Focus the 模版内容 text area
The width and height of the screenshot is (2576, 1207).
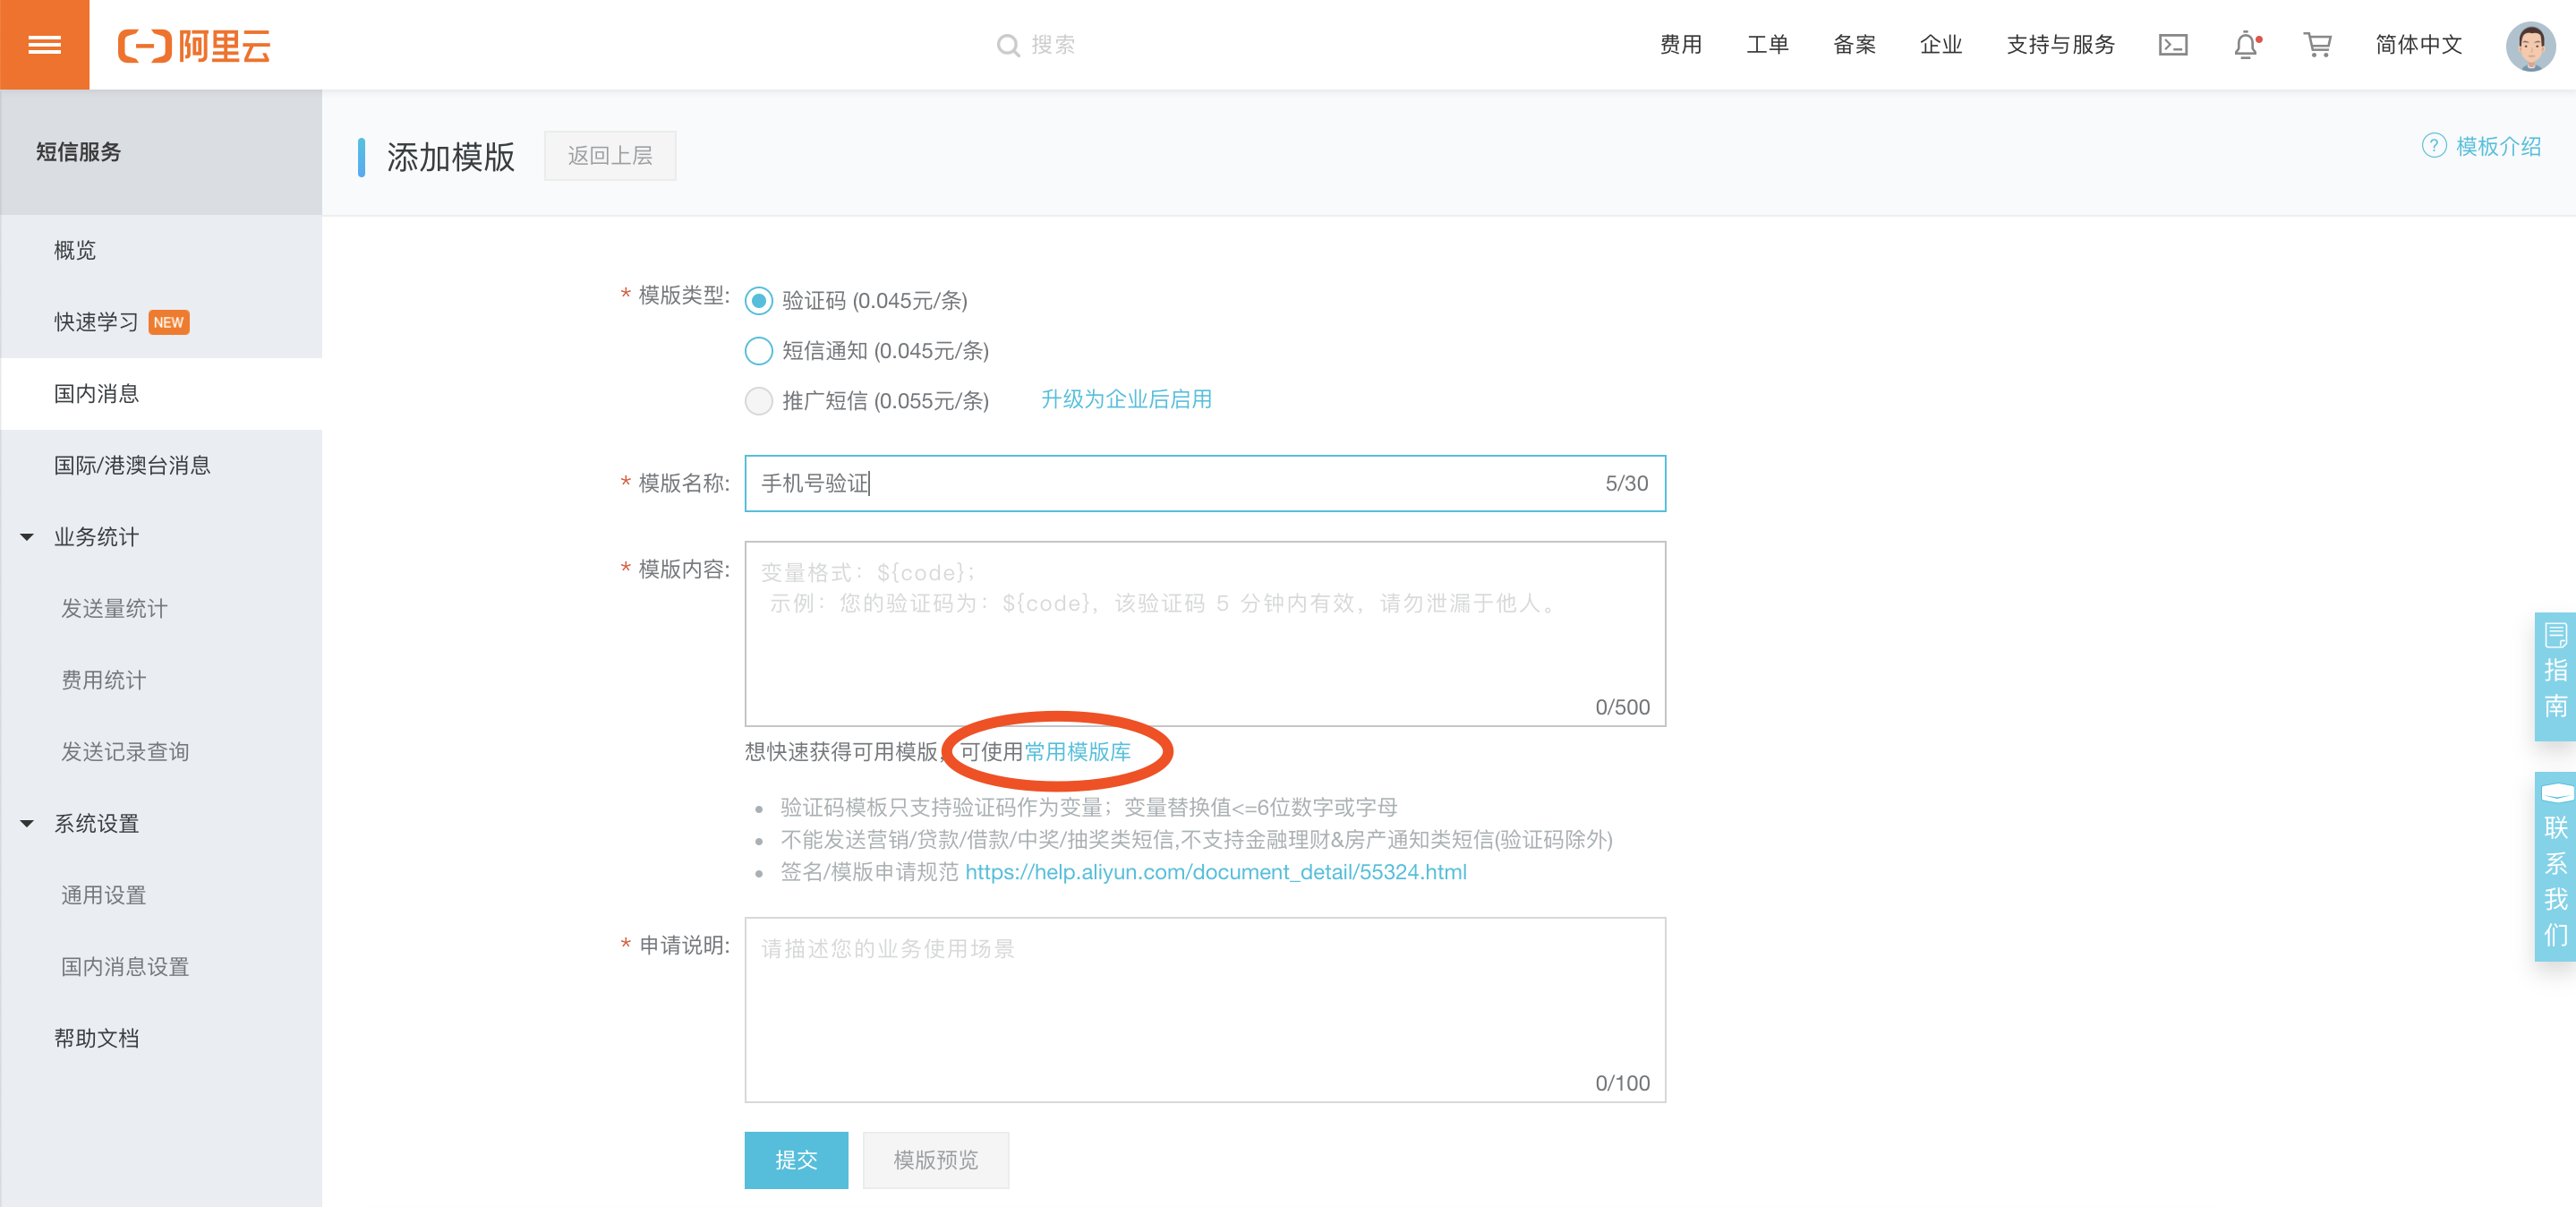[x=1205, y=634]
